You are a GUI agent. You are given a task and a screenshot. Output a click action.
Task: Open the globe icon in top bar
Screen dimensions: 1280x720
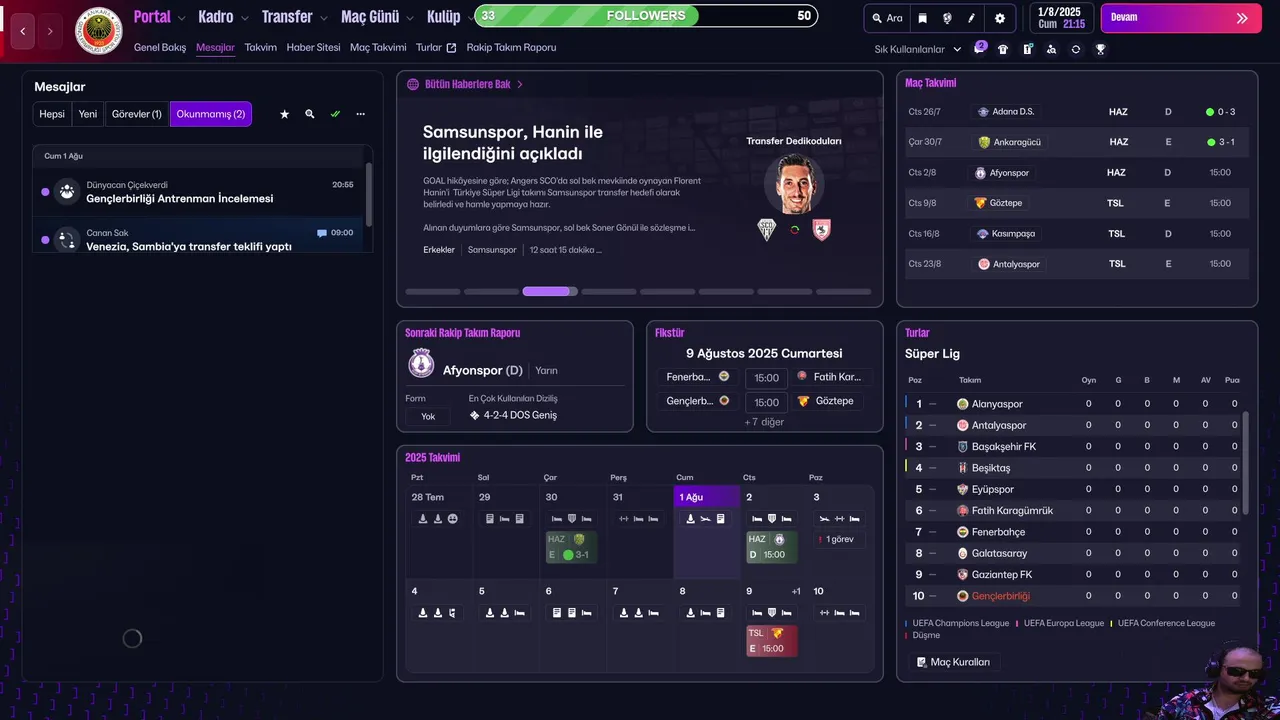[x=947, y=18]
